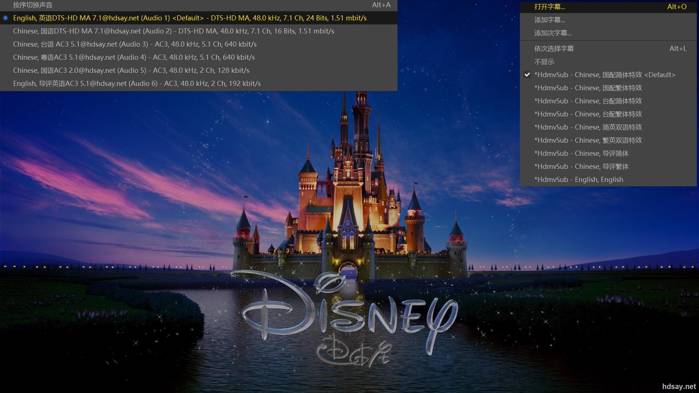Select HdmvSub Chinese 简英双语特效 subtitle
The image size is (699, 393).
coord(608,127)
